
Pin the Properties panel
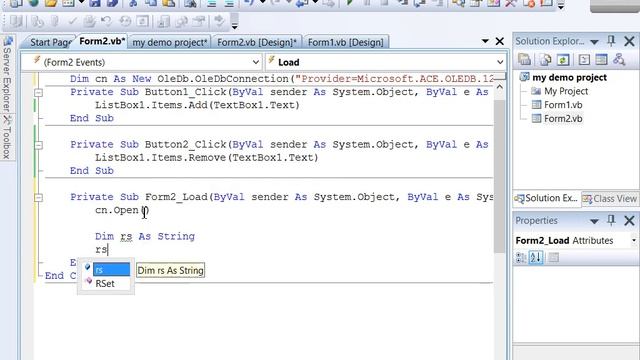(x=611, y=220)
